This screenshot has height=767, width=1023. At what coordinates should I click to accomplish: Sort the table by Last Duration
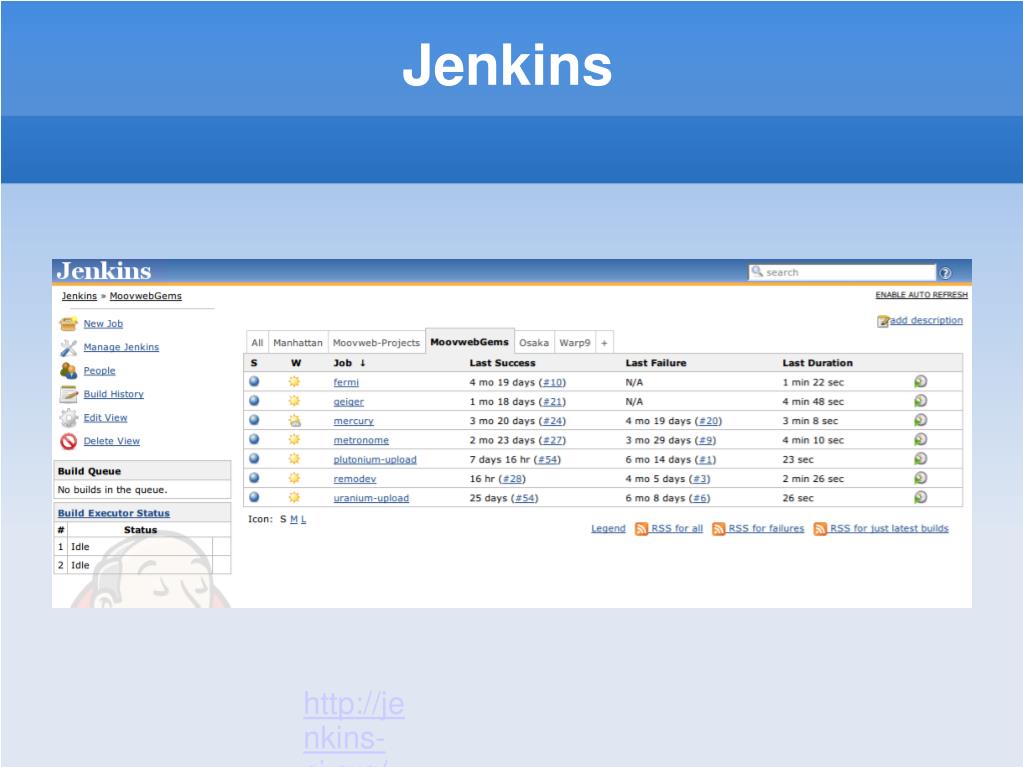pyautogui.click(x=817, y=363)
